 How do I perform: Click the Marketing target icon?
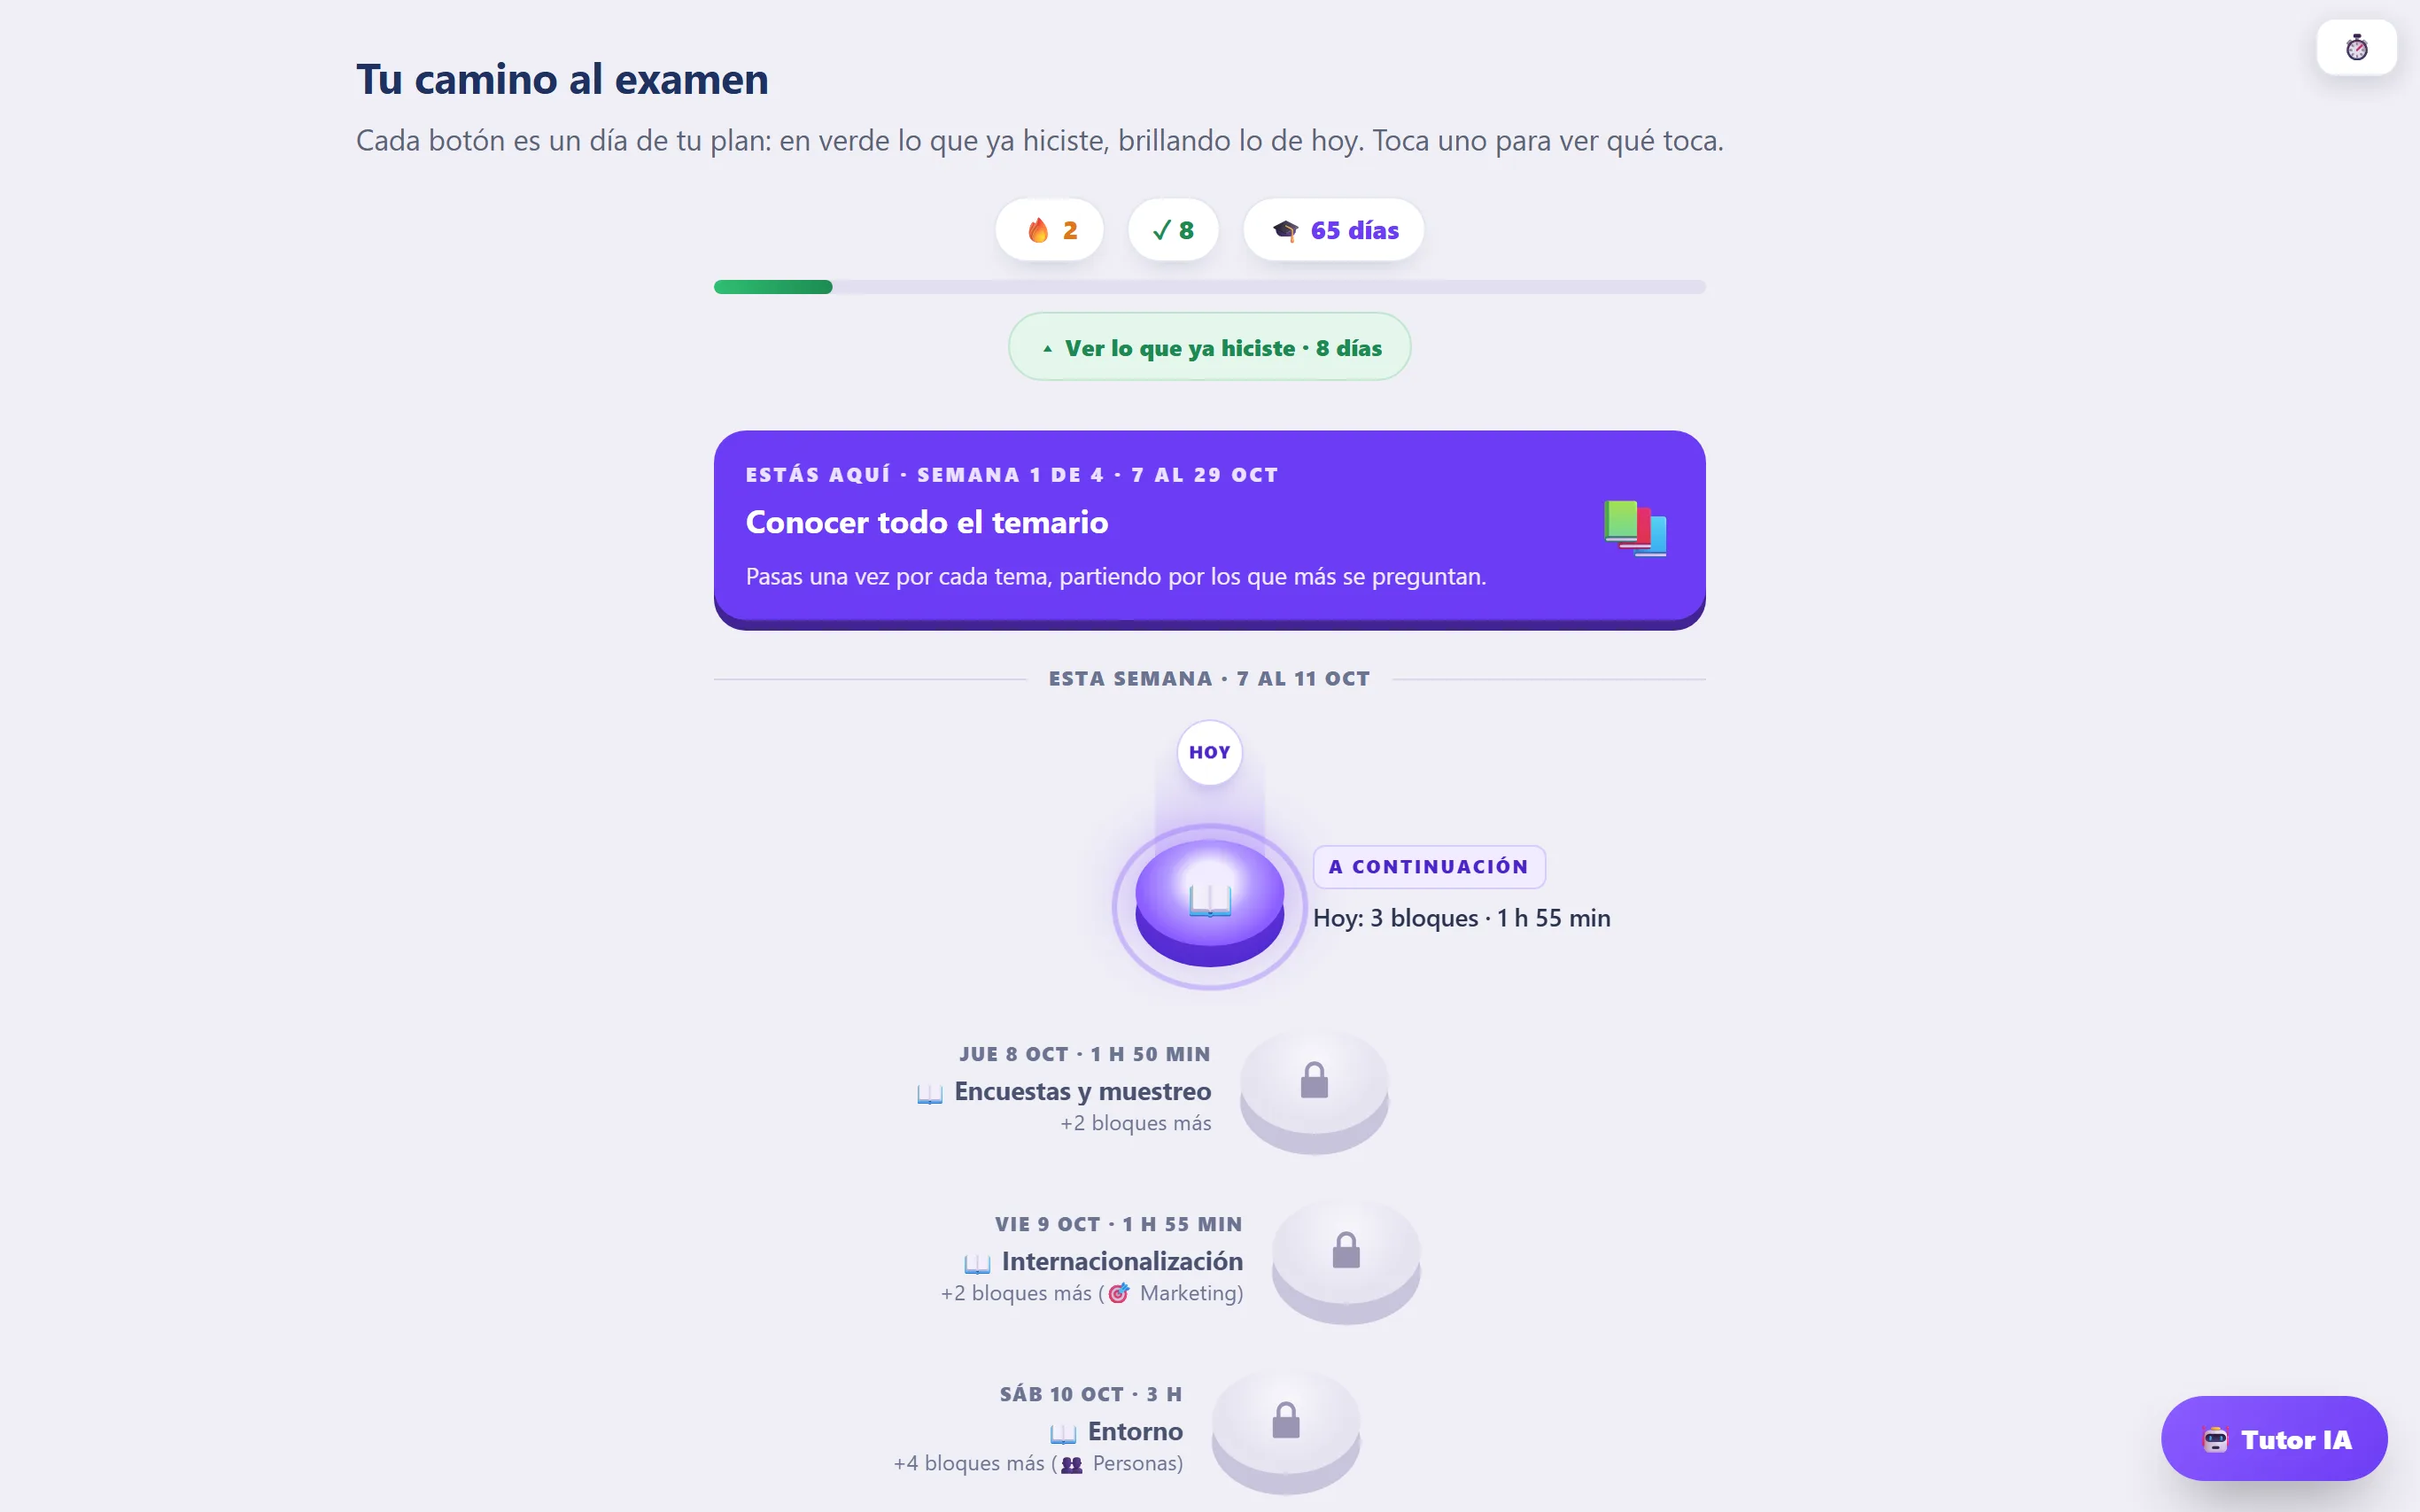[x=1118, y=1293]
